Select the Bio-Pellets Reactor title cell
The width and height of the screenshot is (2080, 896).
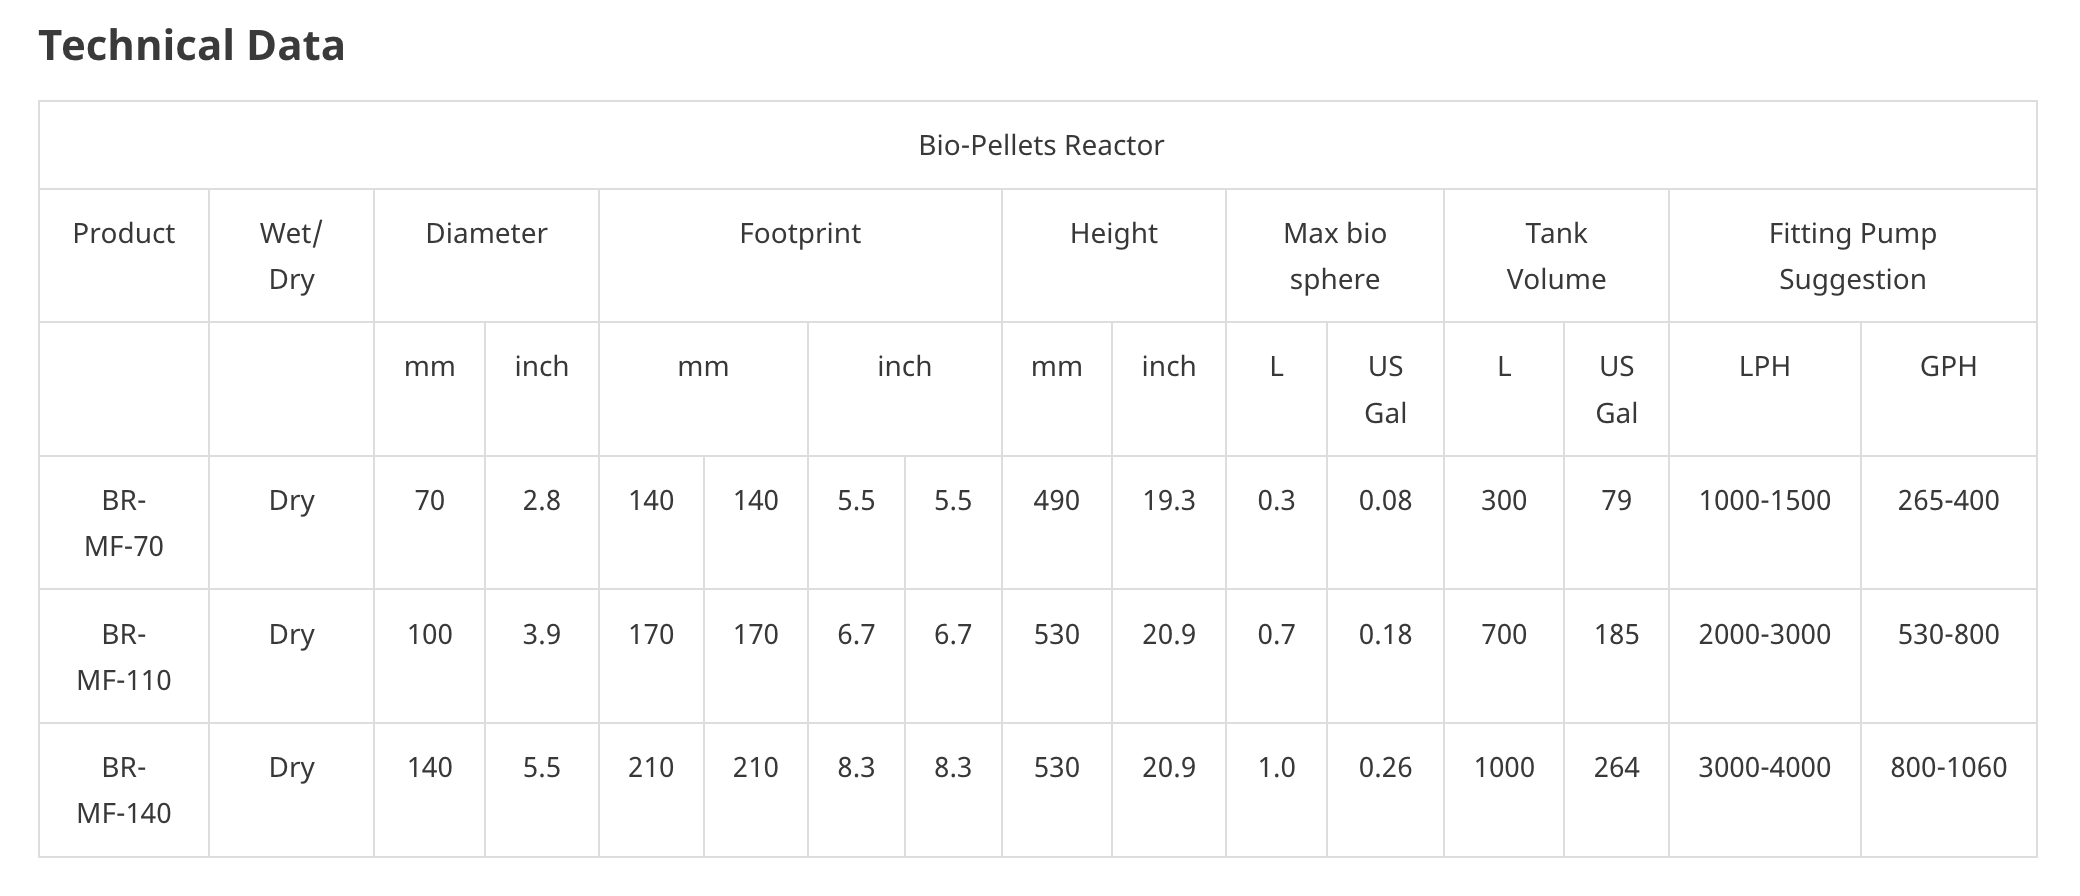coord(1038,145)
